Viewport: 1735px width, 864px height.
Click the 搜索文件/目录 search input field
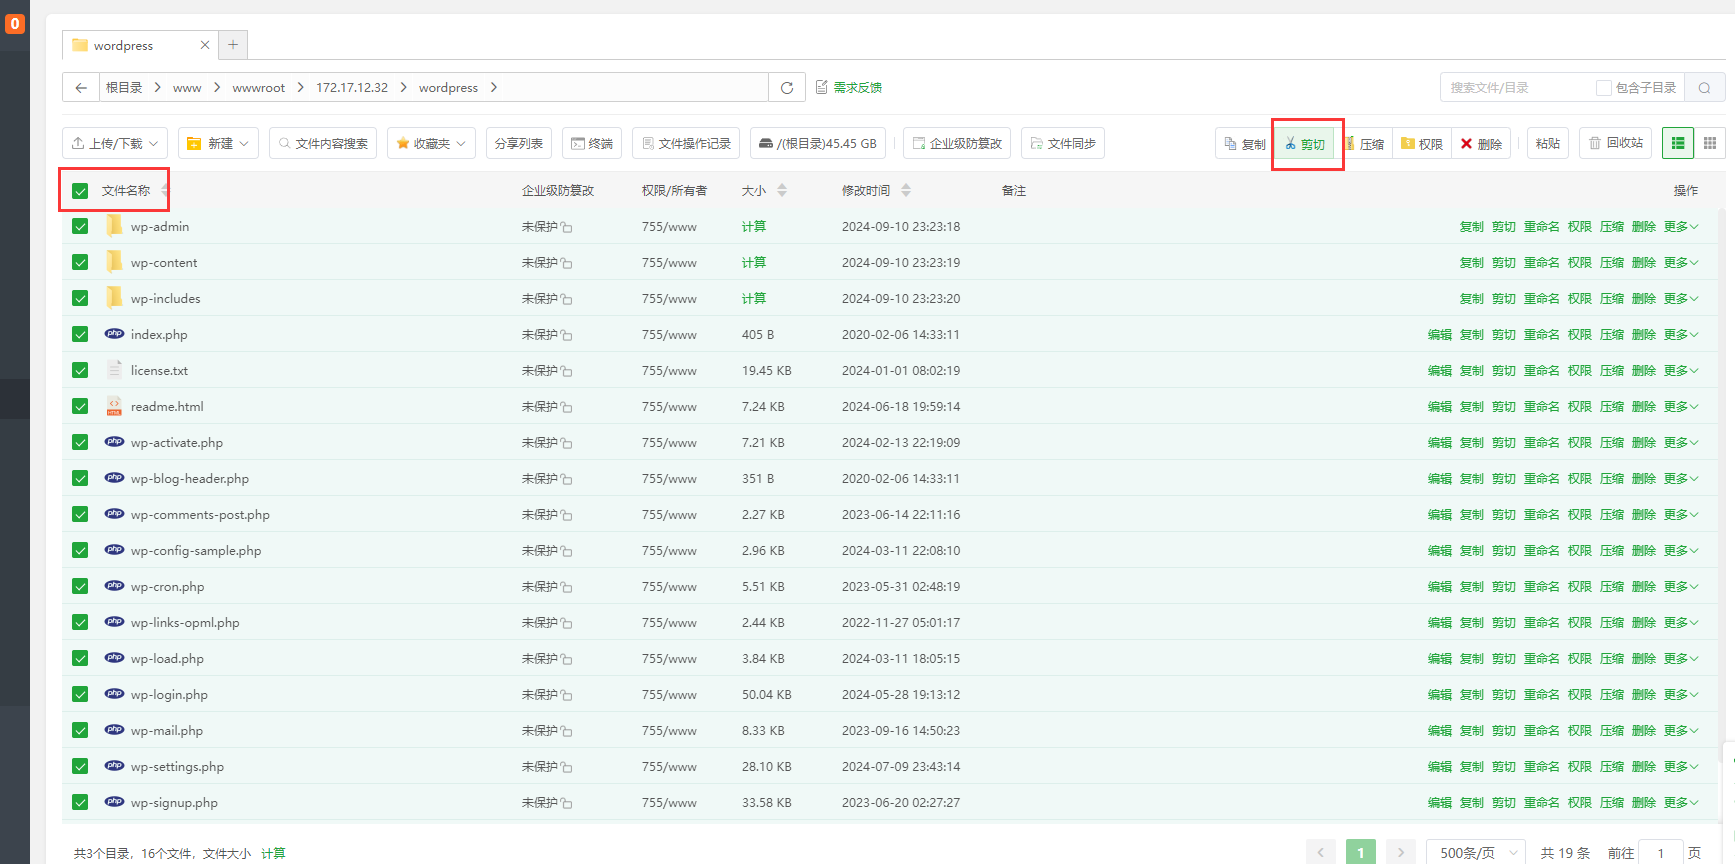click(x=1515, y=88)
